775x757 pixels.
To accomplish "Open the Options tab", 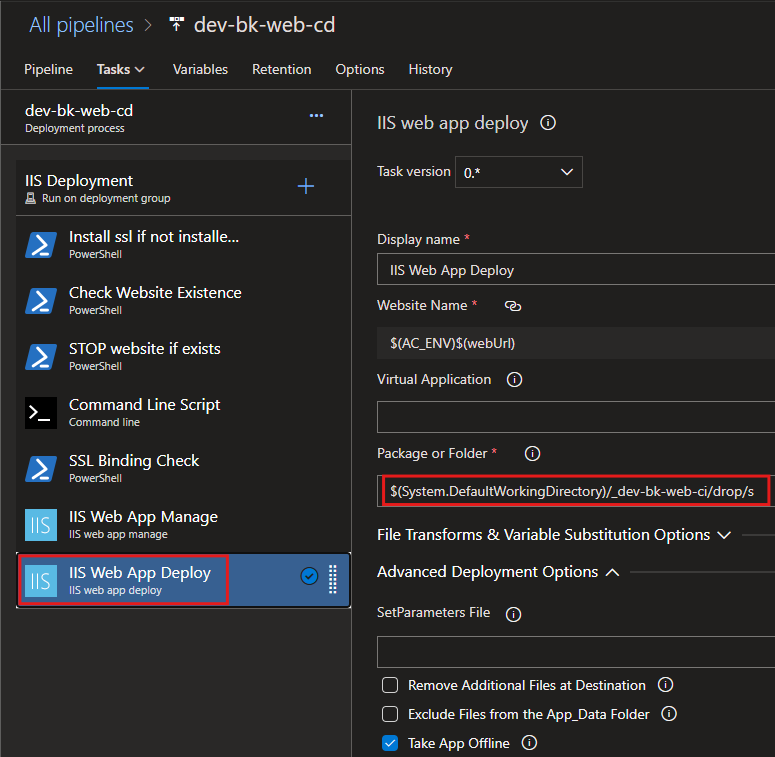I will (360, 69).
